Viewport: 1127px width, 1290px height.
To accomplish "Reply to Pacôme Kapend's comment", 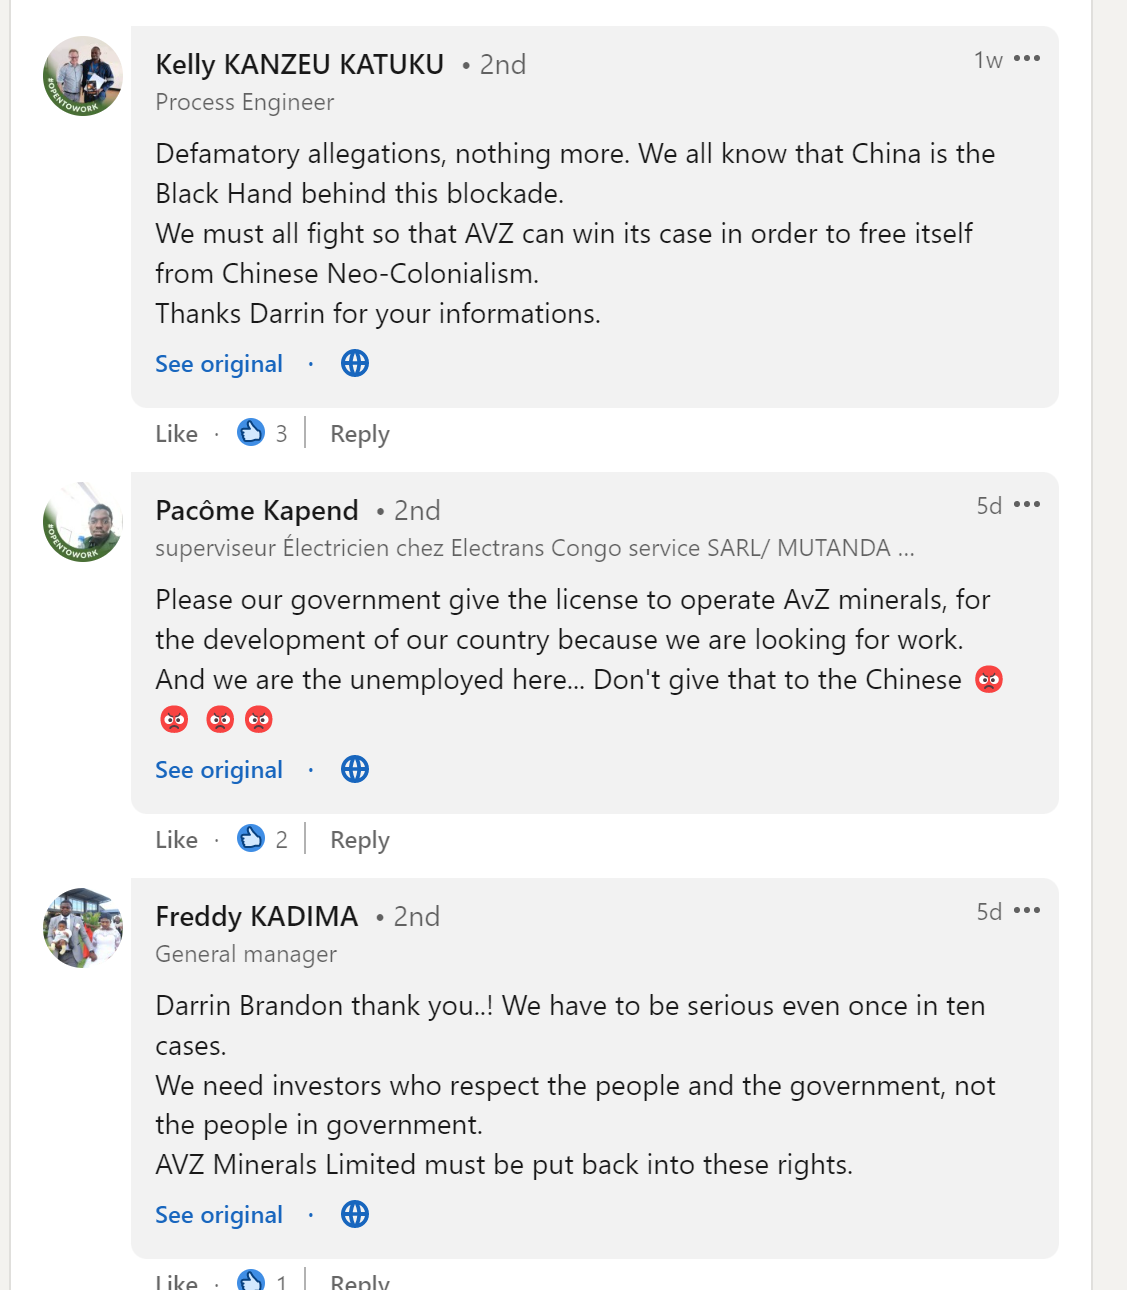I will click(360, 840).
